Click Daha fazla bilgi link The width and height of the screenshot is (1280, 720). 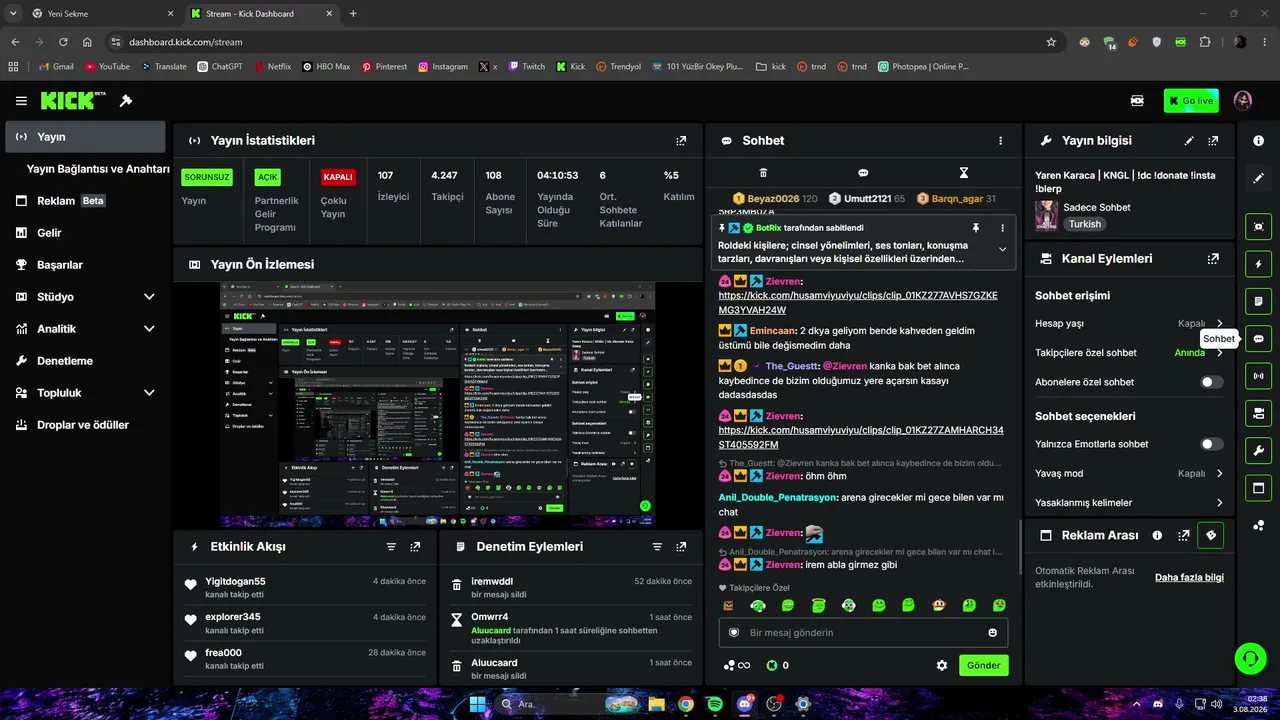1189,578
